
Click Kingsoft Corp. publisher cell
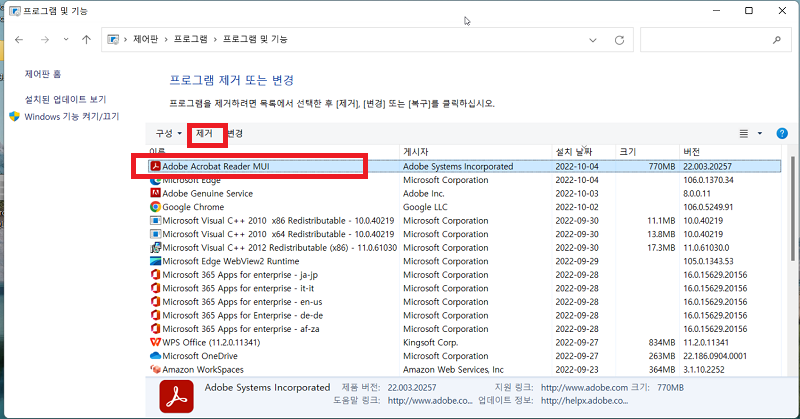point(431,342)
